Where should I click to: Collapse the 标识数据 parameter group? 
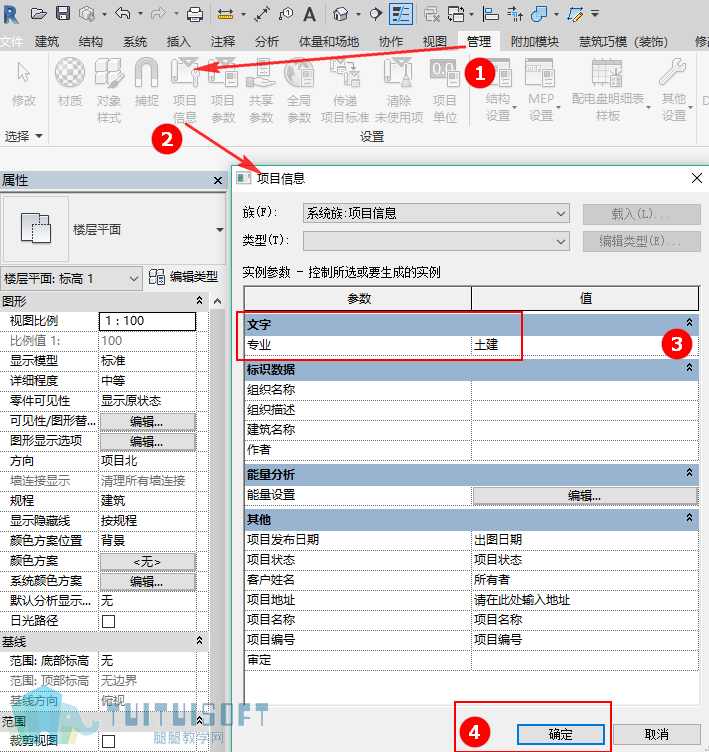click(689, 367)
